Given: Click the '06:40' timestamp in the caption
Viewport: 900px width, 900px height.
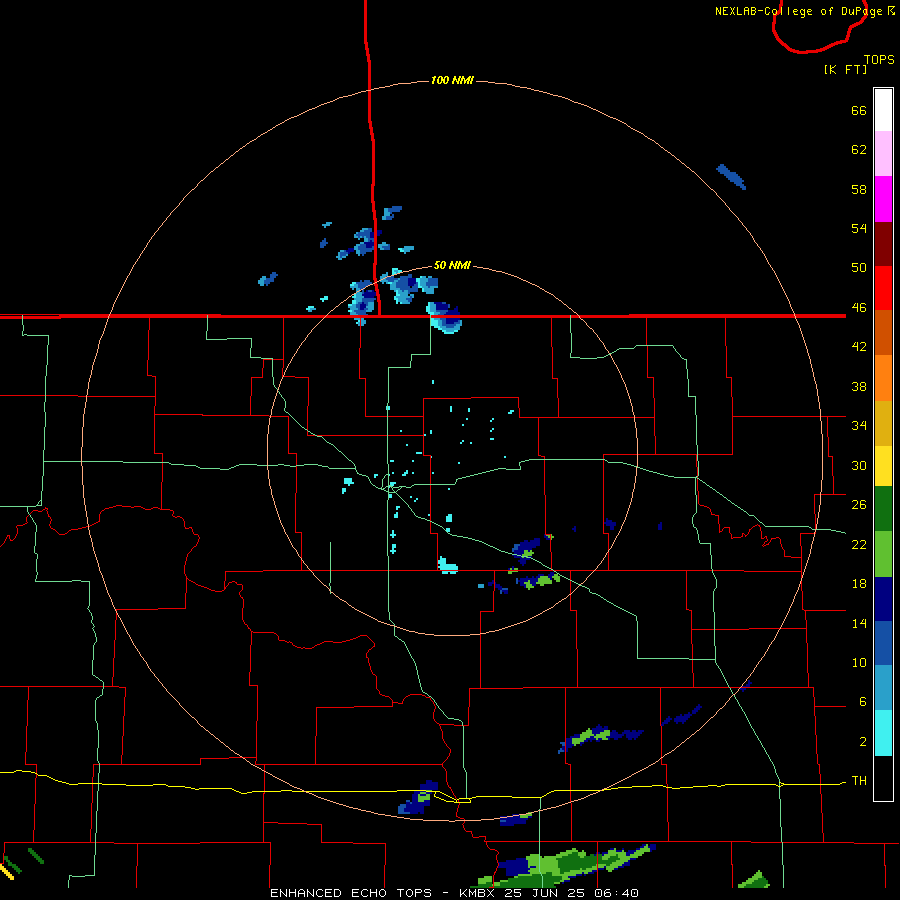Looking at the screenshot, I should pyautogui.click(x=616, y=893).
